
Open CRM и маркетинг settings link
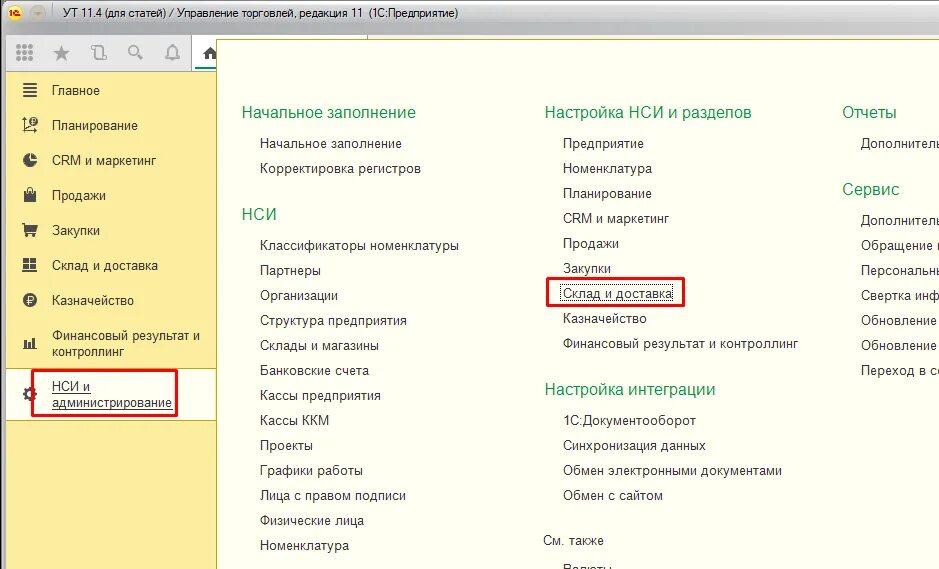[616, 219]
